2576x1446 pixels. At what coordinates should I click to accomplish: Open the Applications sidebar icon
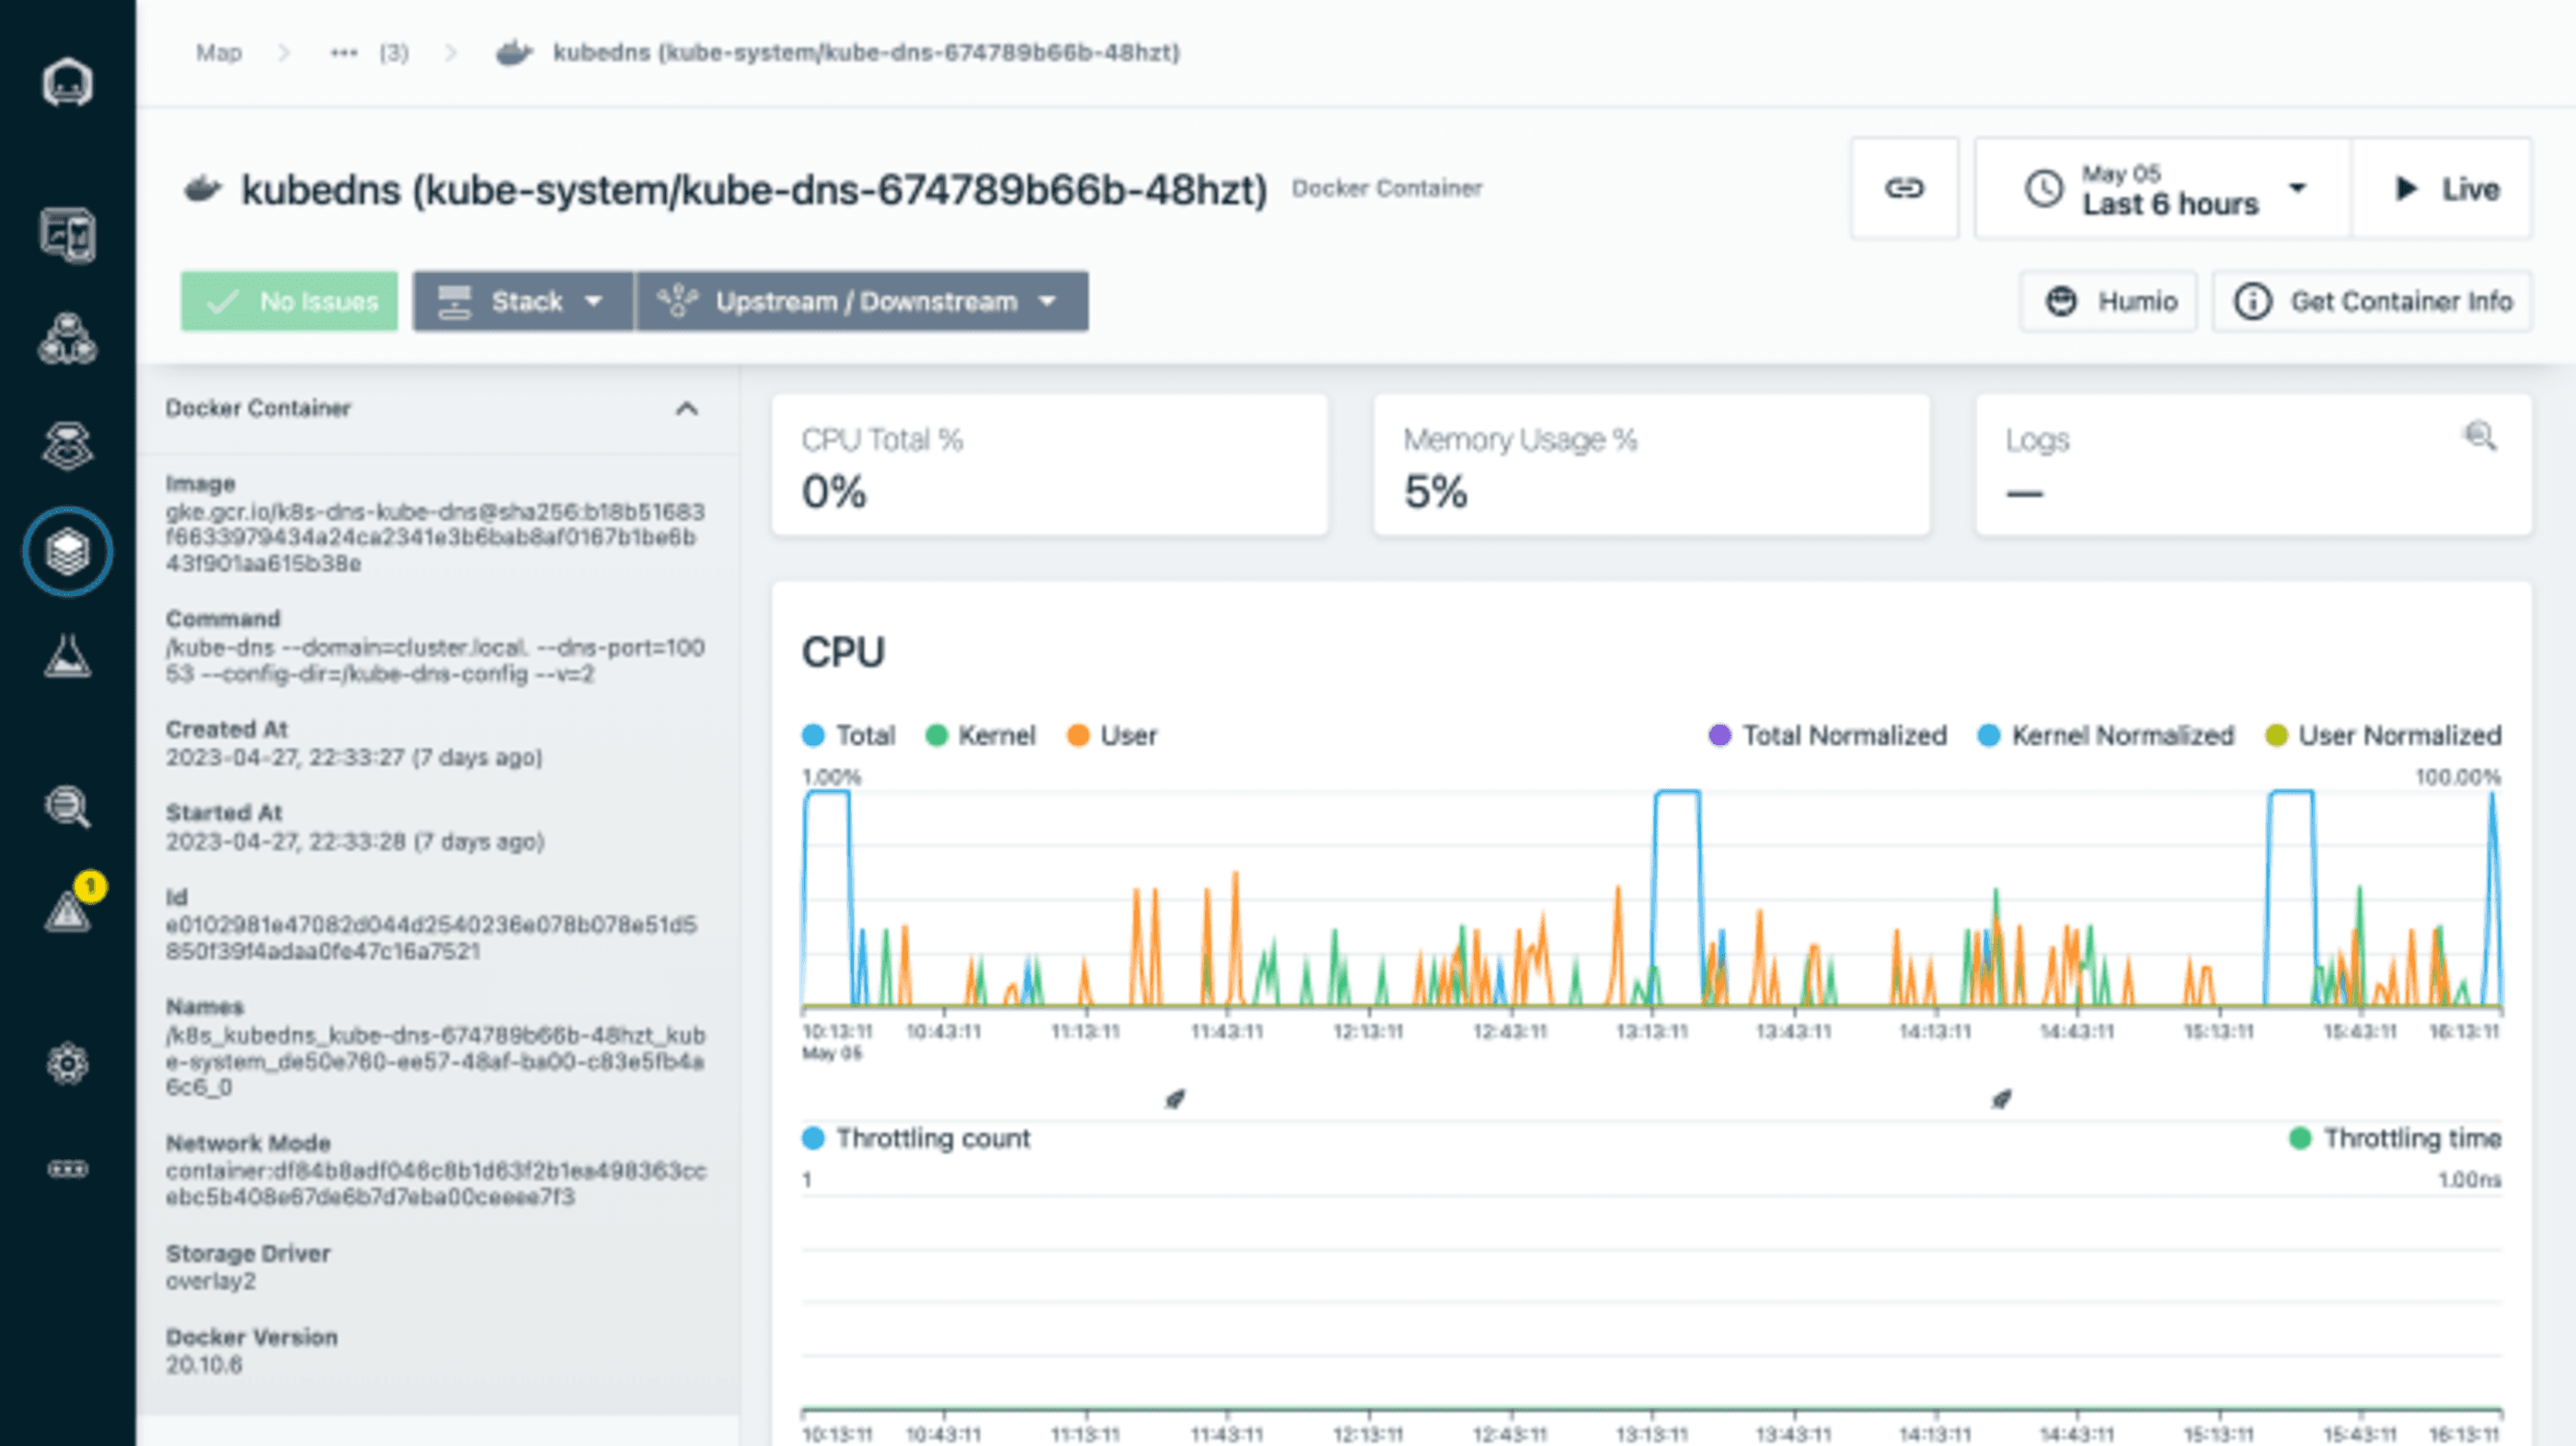[x=67, y=340]
